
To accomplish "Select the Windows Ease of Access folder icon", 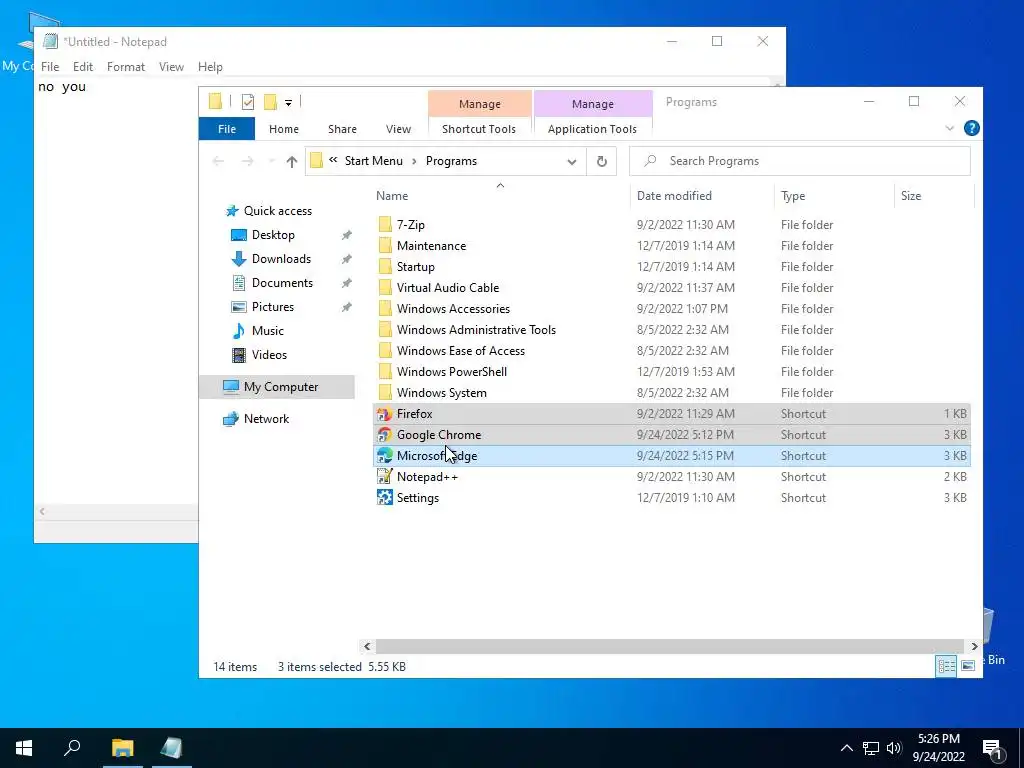I will tap(385, 351).
